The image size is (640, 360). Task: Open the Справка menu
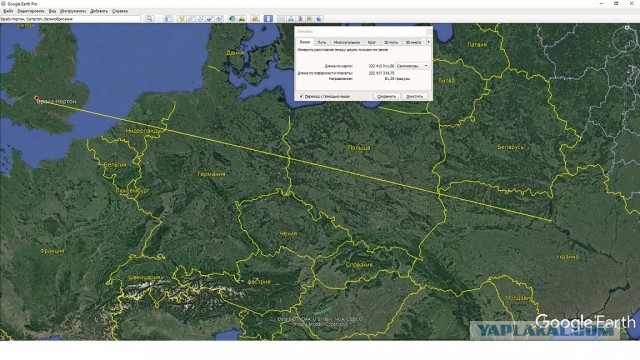(x=120, y=11)
